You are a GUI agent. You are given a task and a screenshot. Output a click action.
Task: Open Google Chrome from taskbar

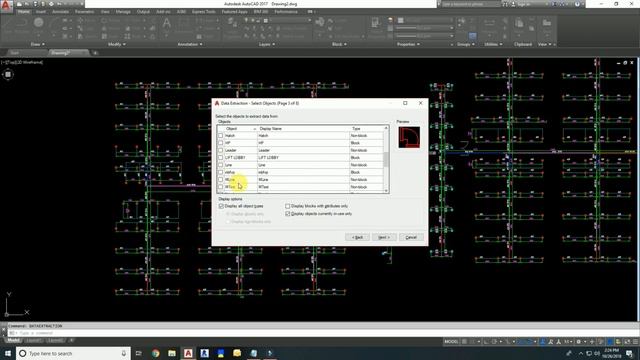(x=156, y=353)
